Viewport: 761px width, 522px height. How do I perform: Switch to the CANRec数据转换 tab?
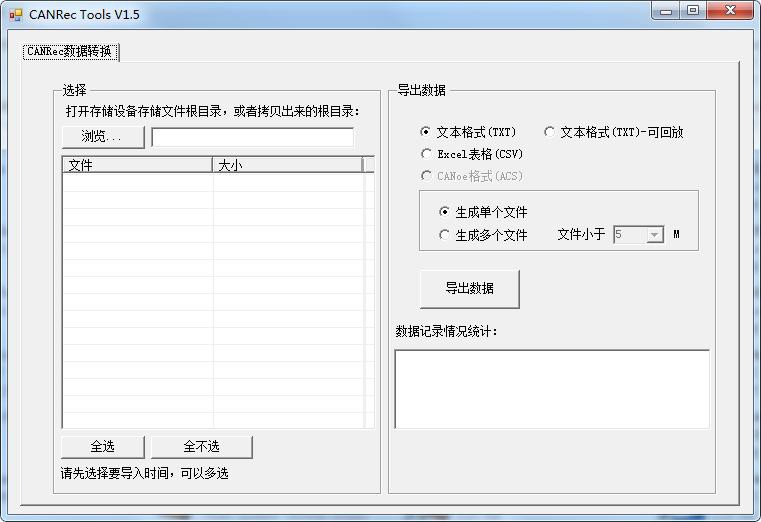click(70, 51)
